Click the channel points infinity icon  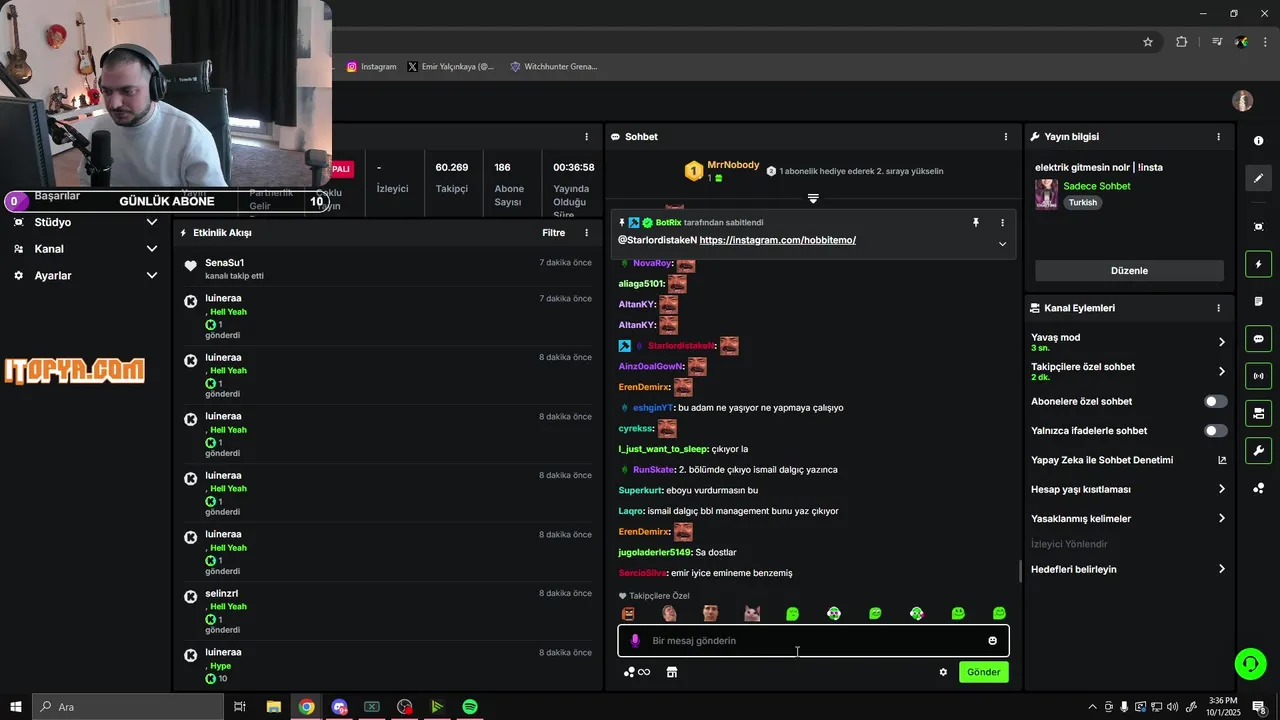click(637, 672)
